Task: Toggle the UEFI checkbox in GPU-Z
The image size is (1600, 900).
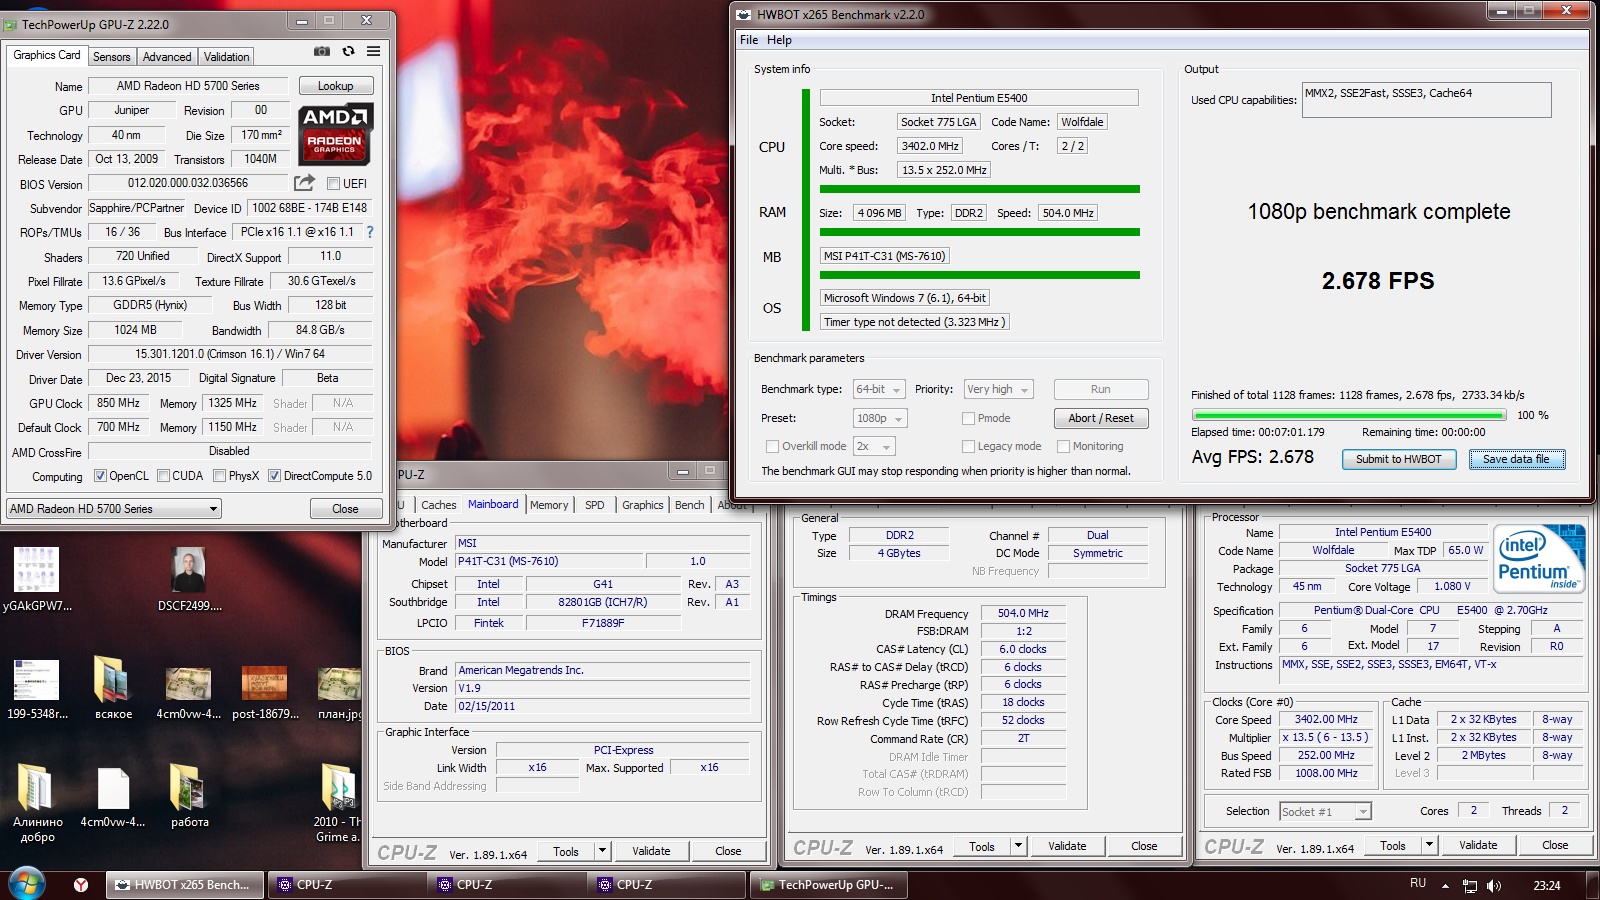Action: (334, 184)
